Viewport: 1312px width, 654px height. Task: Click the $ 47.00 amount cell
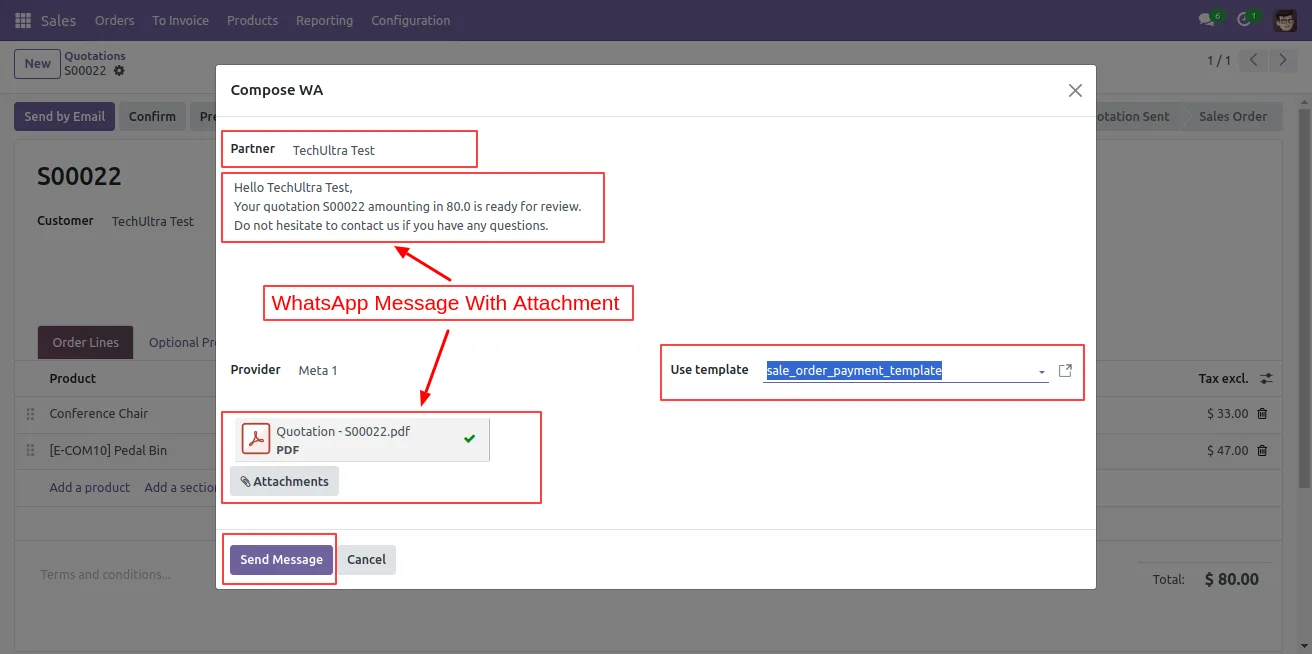1227,450
